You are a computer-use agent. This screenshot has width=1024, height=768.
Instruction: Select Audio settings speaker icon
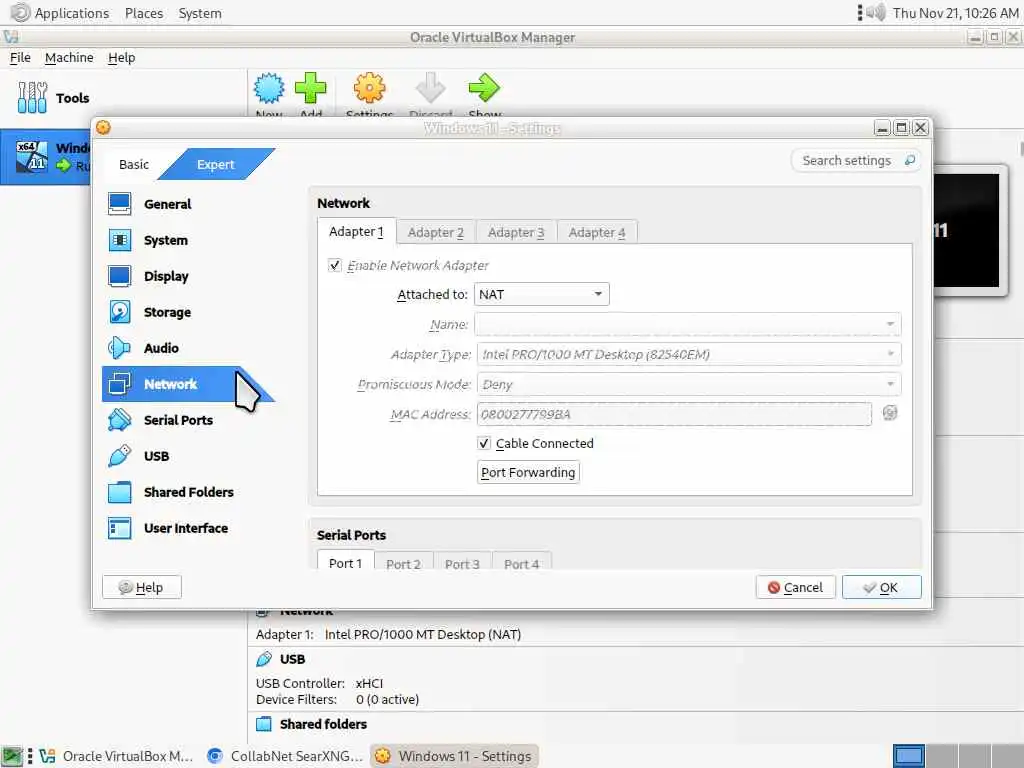tap(120, 348)
